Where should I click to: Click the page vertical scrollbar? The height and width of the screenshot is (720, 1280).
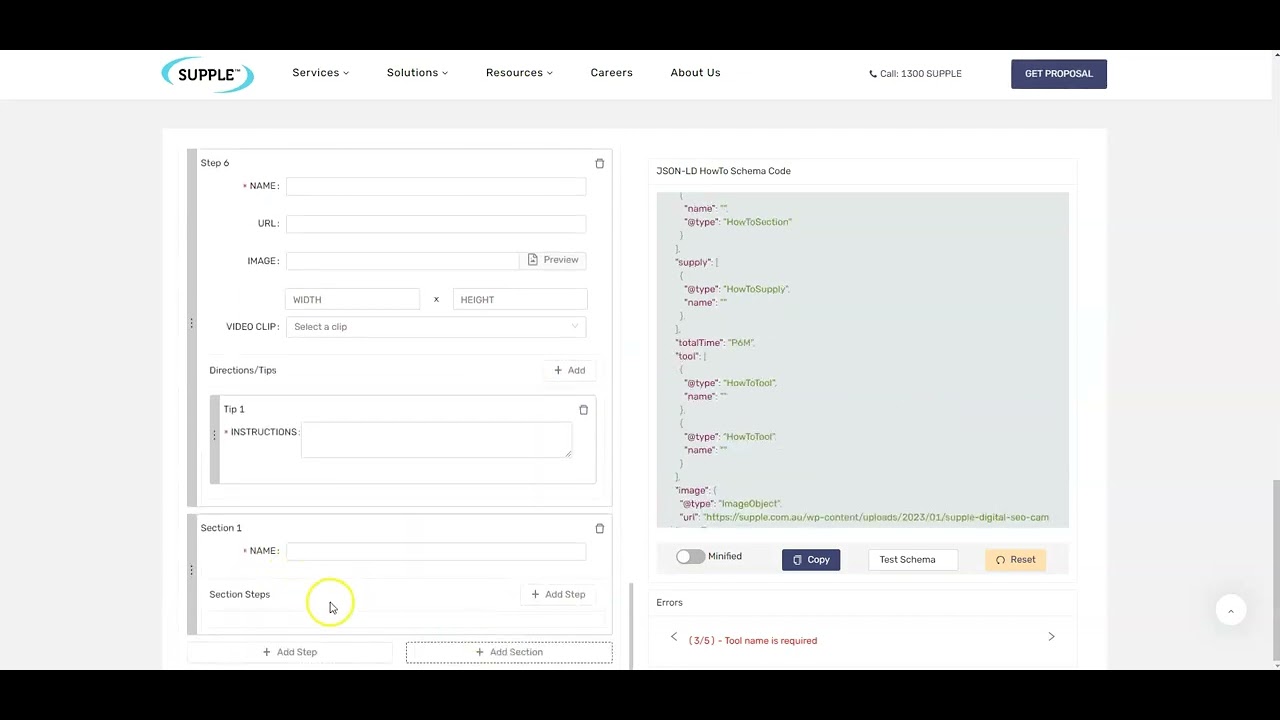pos(1275,570)
